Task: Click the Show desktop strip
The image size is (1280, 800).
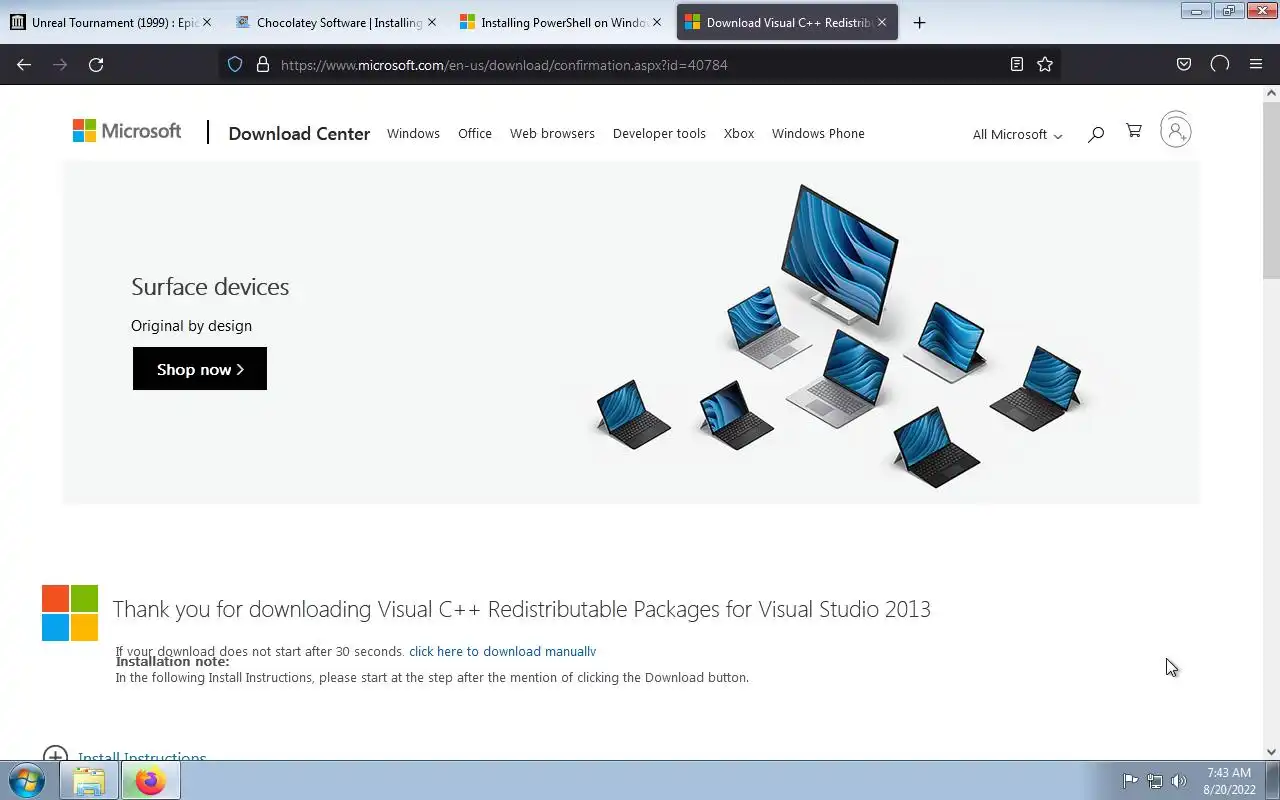Action: pyautogui.click(x=1273, y=781)
